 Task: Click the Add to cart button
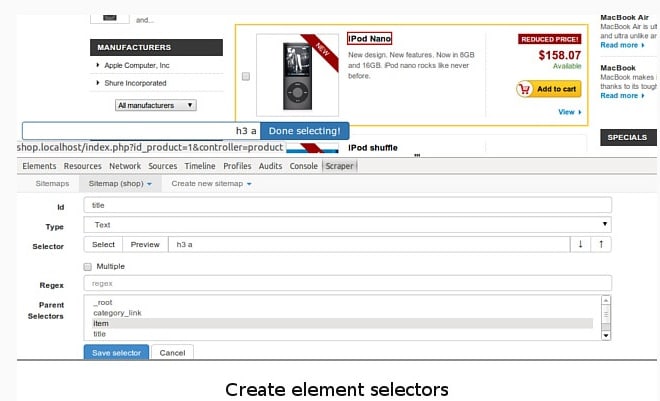[x=549, y=89]
